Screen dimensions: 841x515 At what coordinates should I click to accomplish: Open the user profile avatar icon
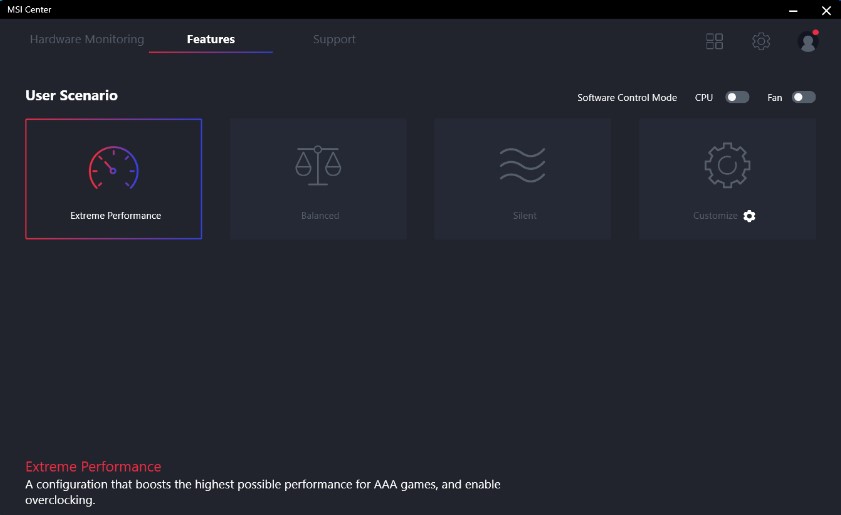807,41
